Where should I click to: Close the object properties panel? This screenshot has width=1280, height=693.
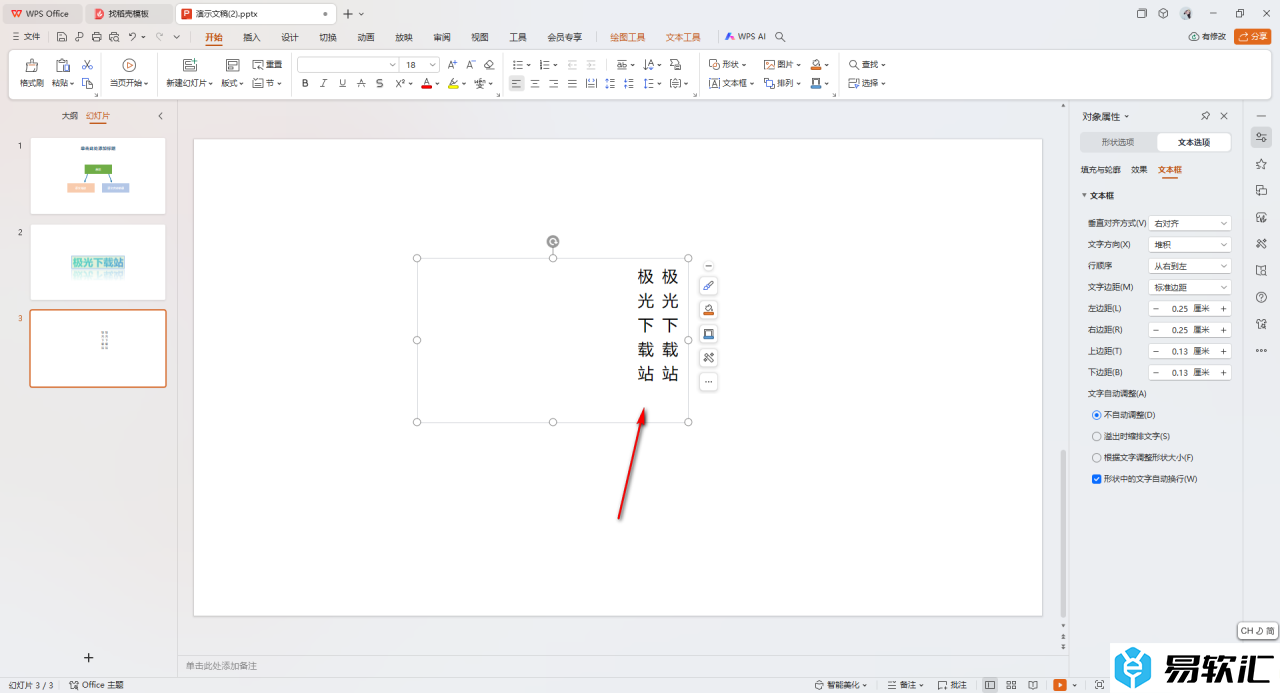pyautogui.click(x=1224, y=116)
